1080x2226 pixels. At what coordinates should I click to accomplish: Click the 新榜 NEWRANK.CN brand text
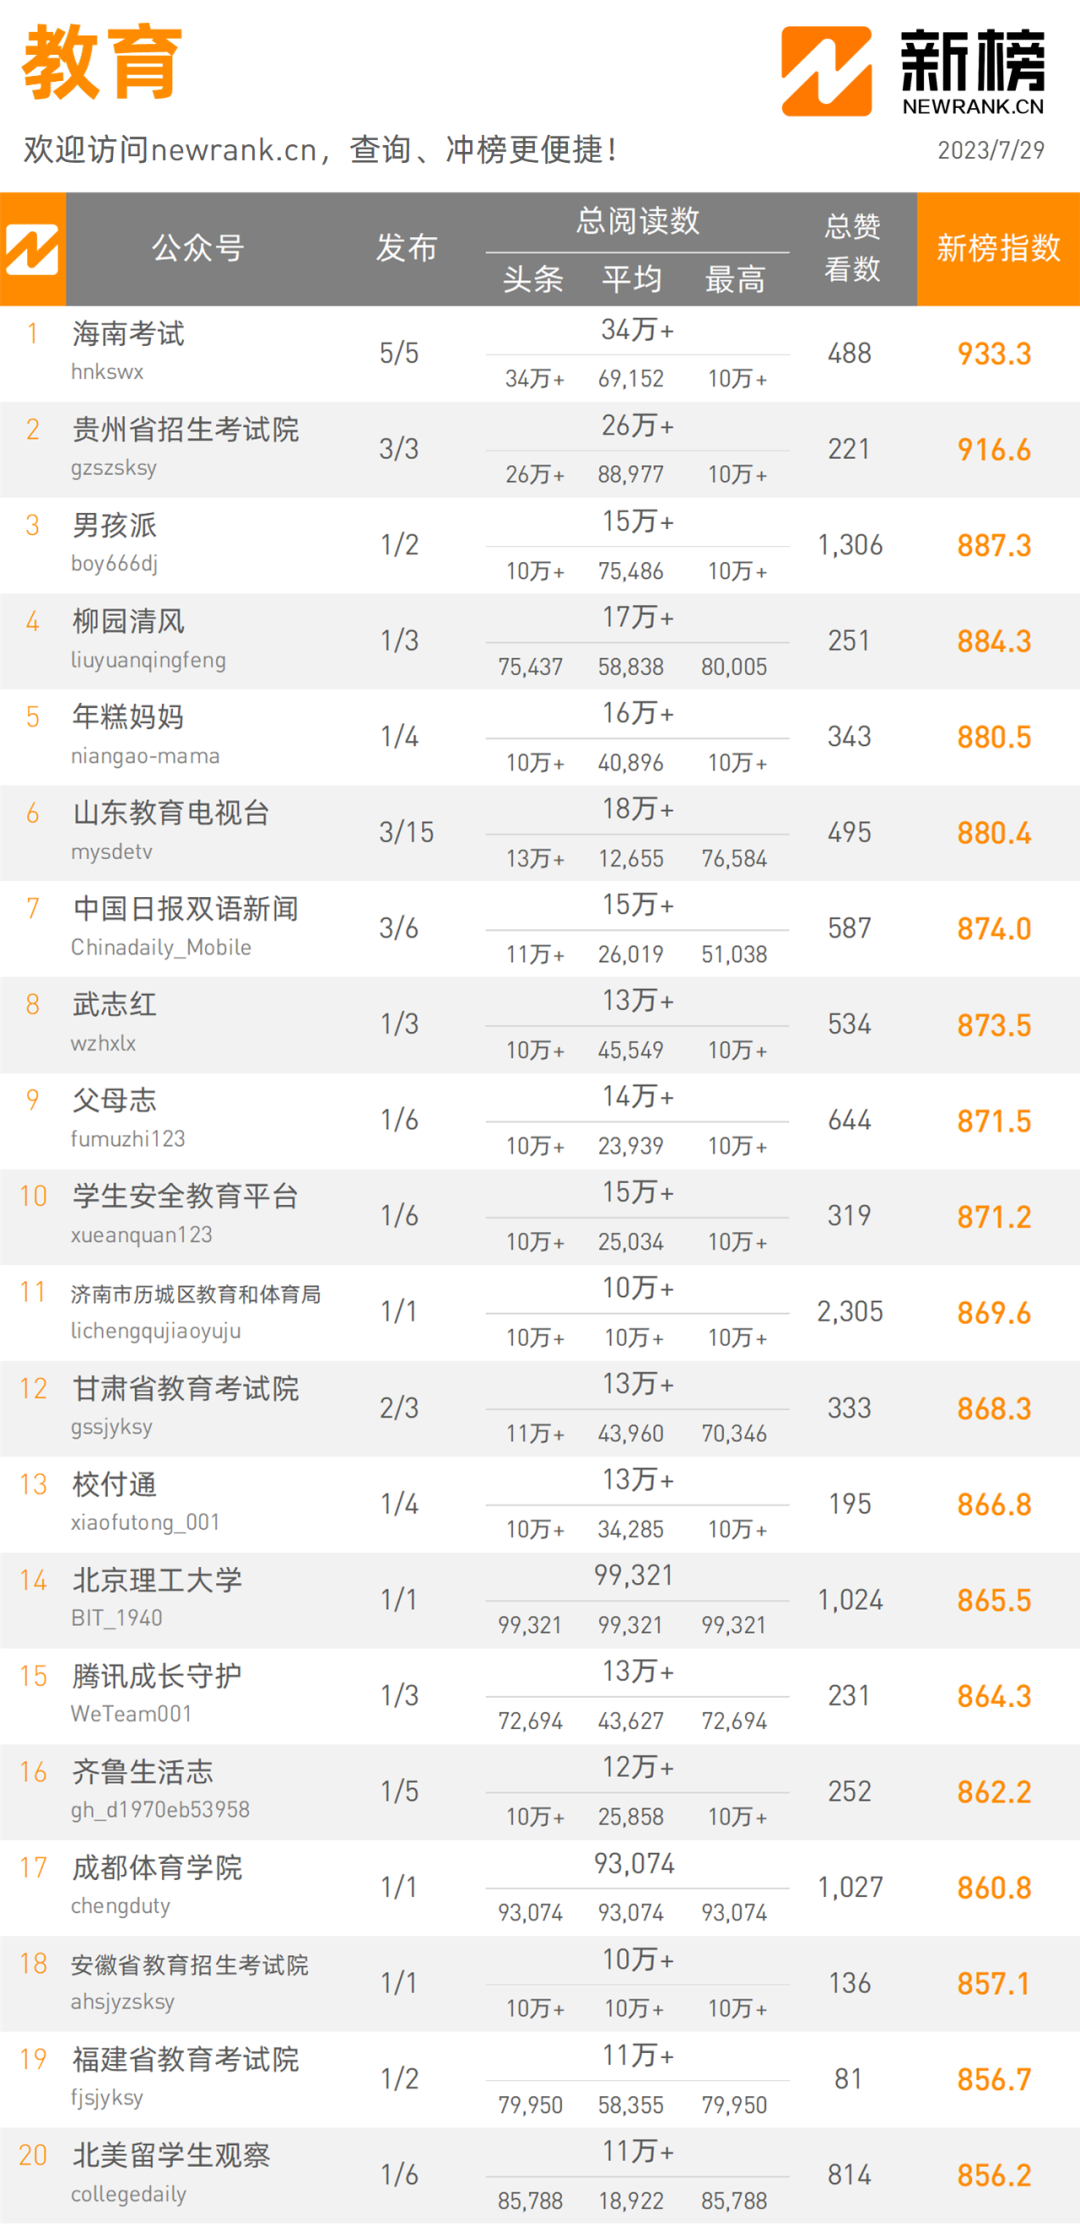point(973,72)
